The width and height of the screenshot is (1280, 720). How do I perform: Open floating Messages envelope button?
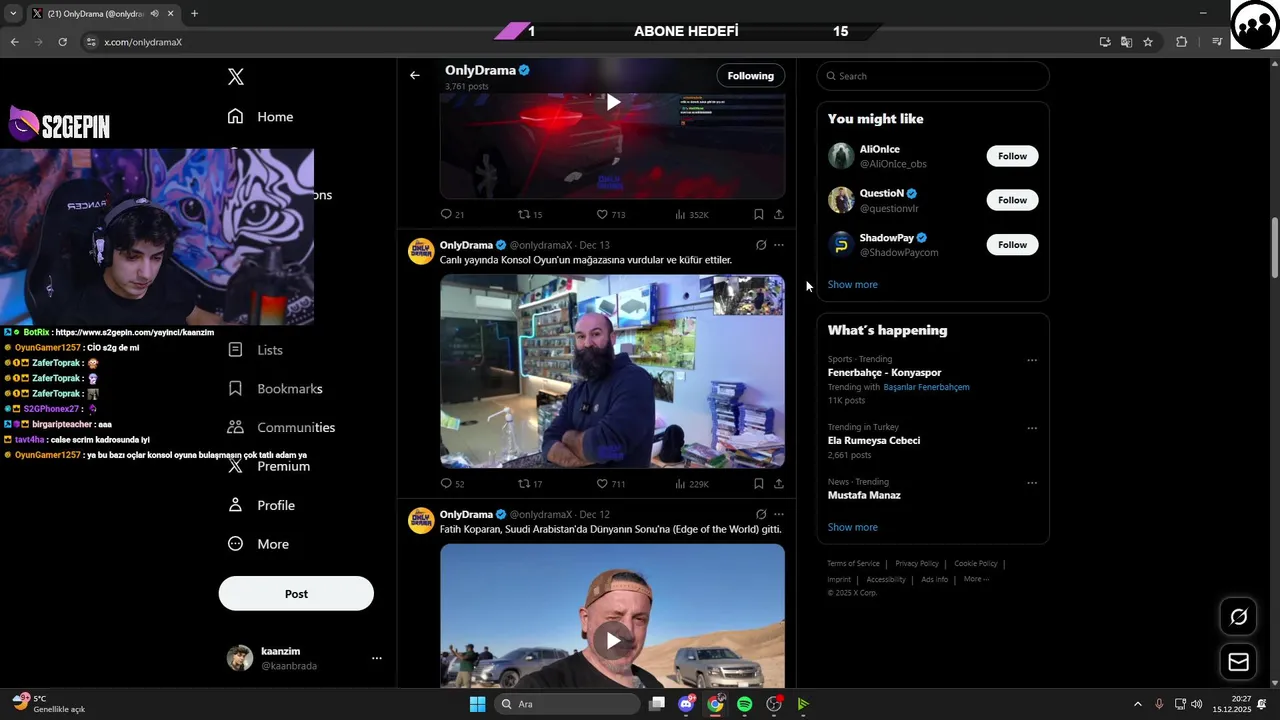[x=1239, y=662]
